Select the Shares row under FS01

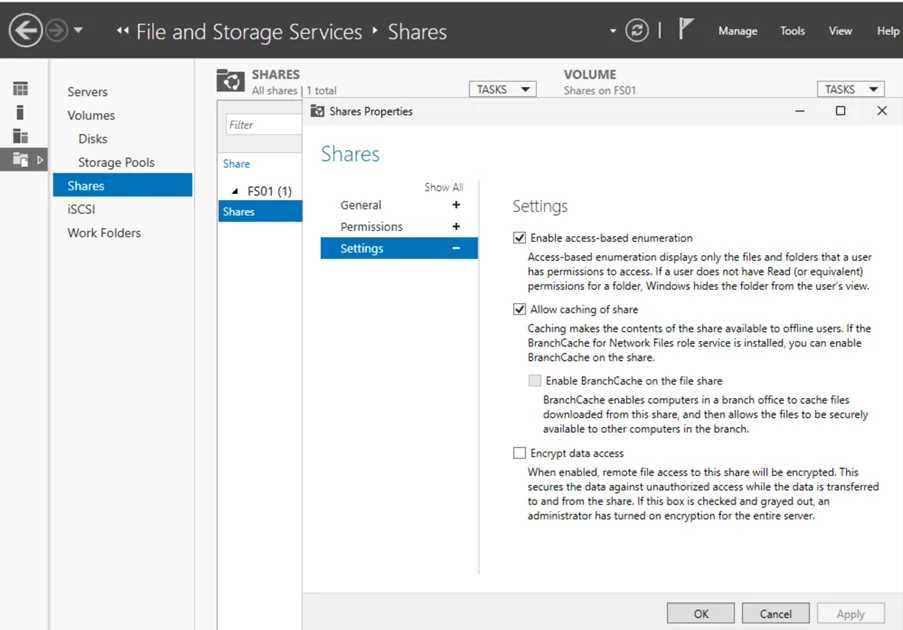[260, 211]
